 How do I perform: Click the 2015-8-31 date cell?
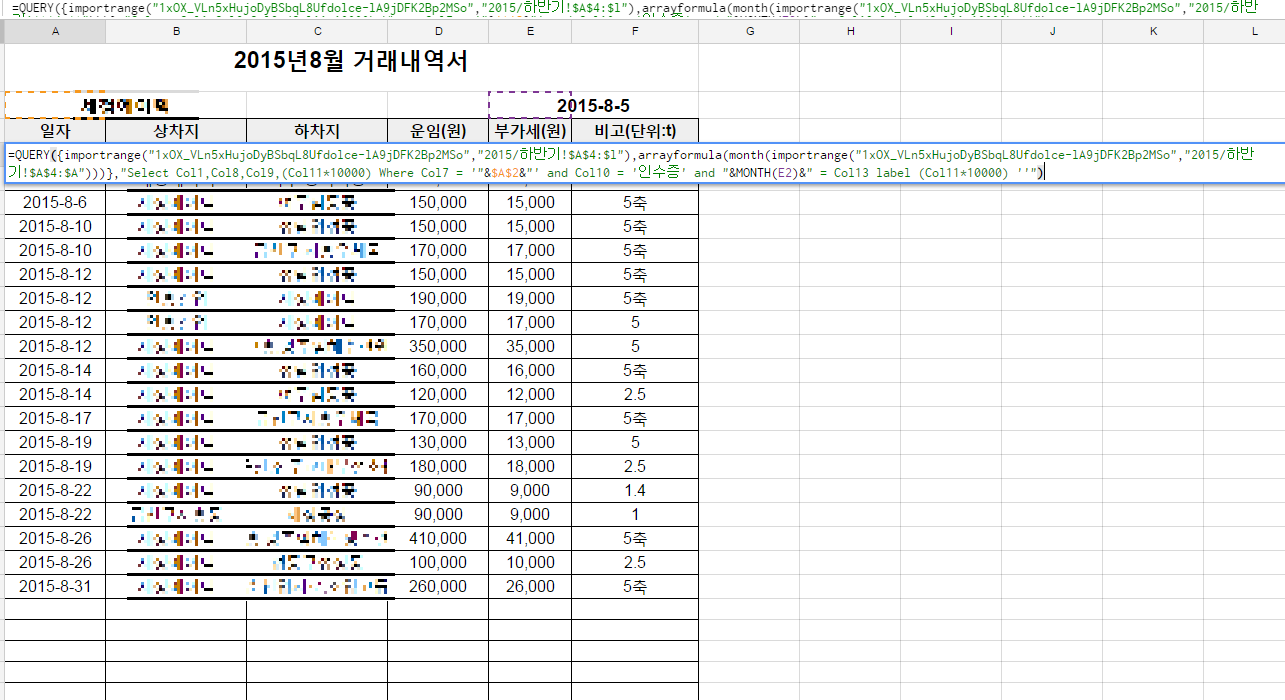click(x=55, y=587)
